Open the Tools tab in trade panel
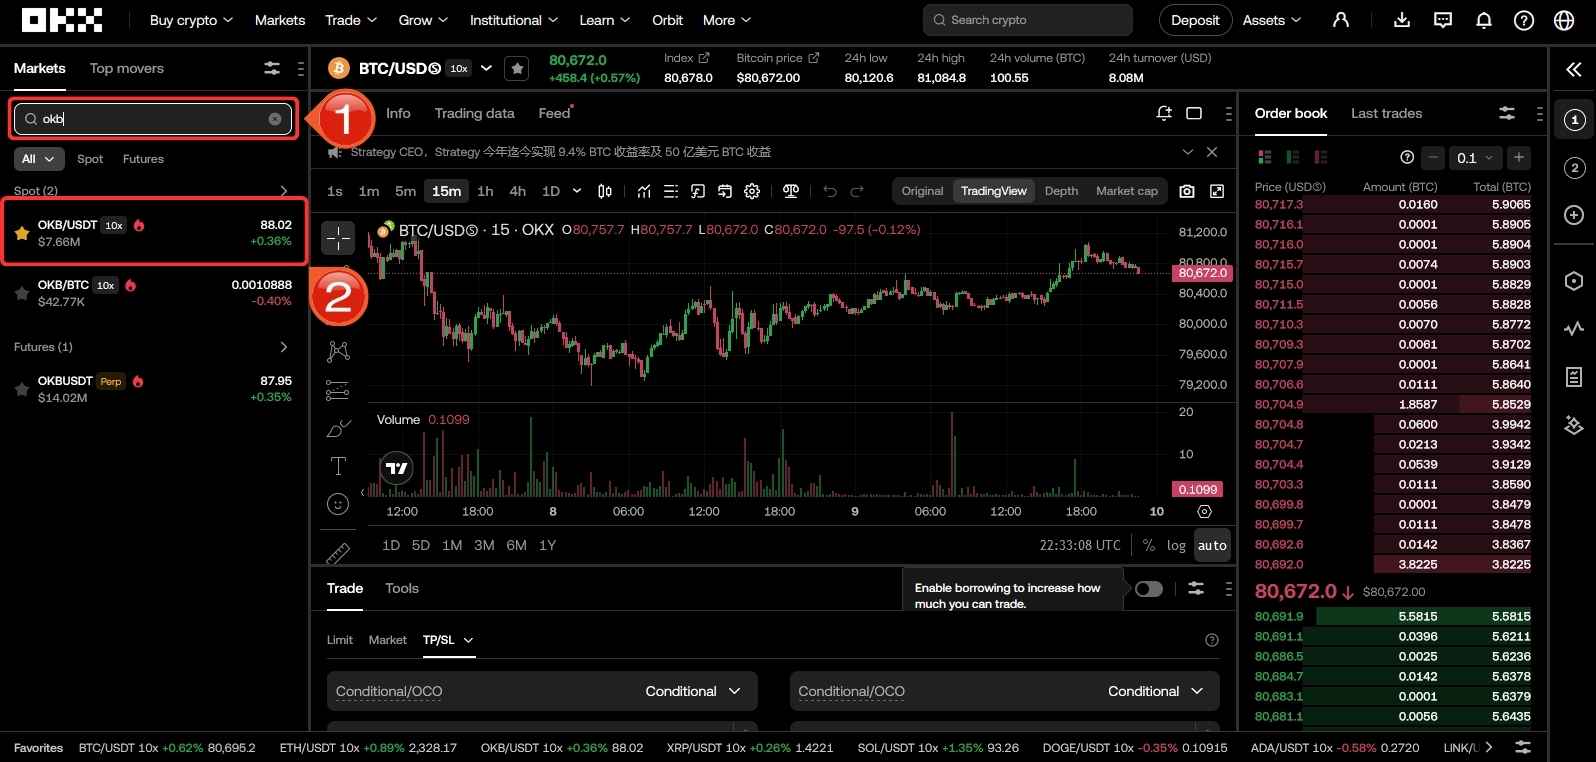Viewport: 1596px width, 762px height. tap(402, 588)
